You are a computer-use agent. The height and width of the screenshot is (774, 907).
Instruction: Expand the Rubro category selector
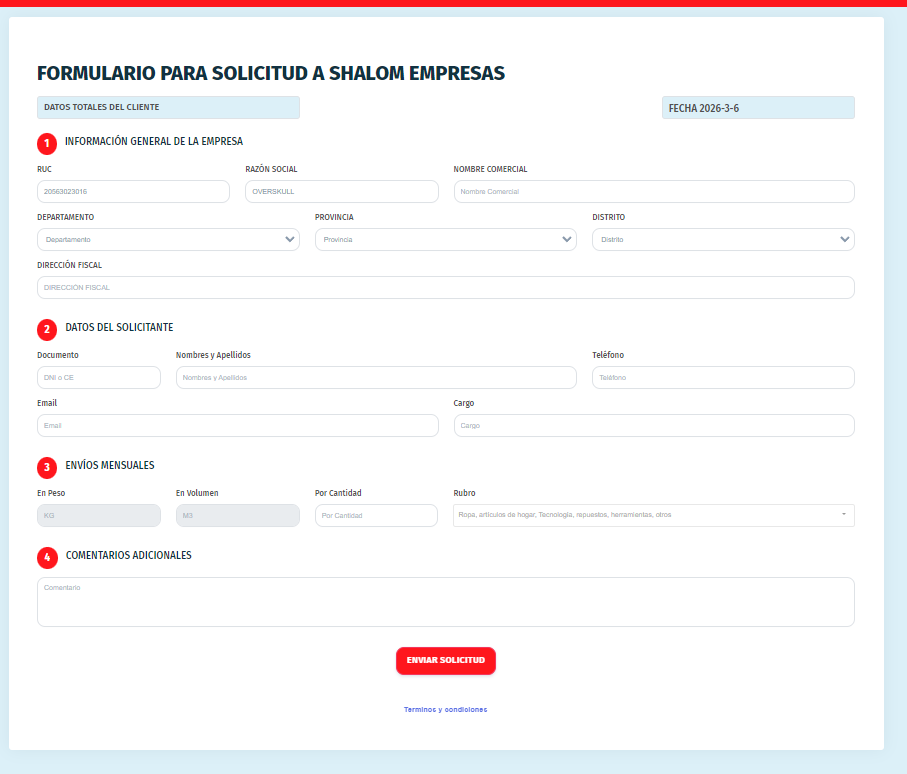(x=653, y=515)
